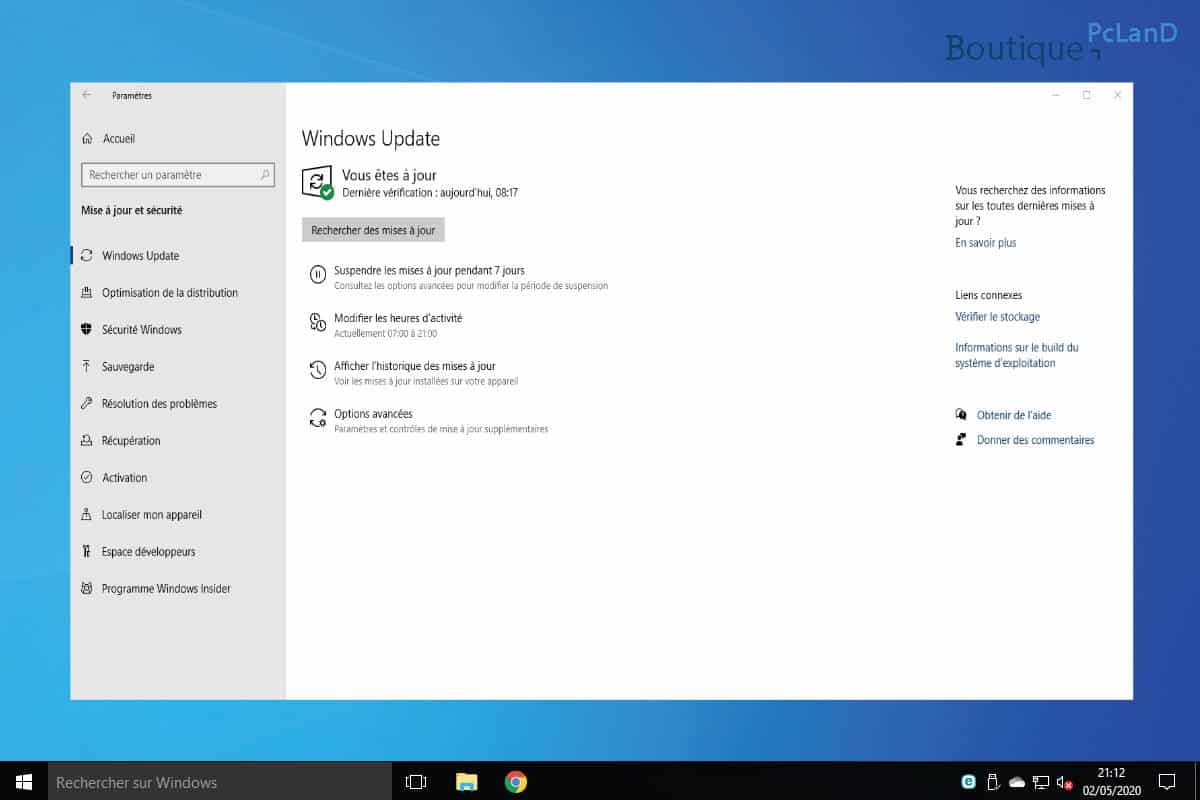
Task: Click the 'Rechercher un paramètre' search field
Action: pyautogui.click(x=177, y=175)
